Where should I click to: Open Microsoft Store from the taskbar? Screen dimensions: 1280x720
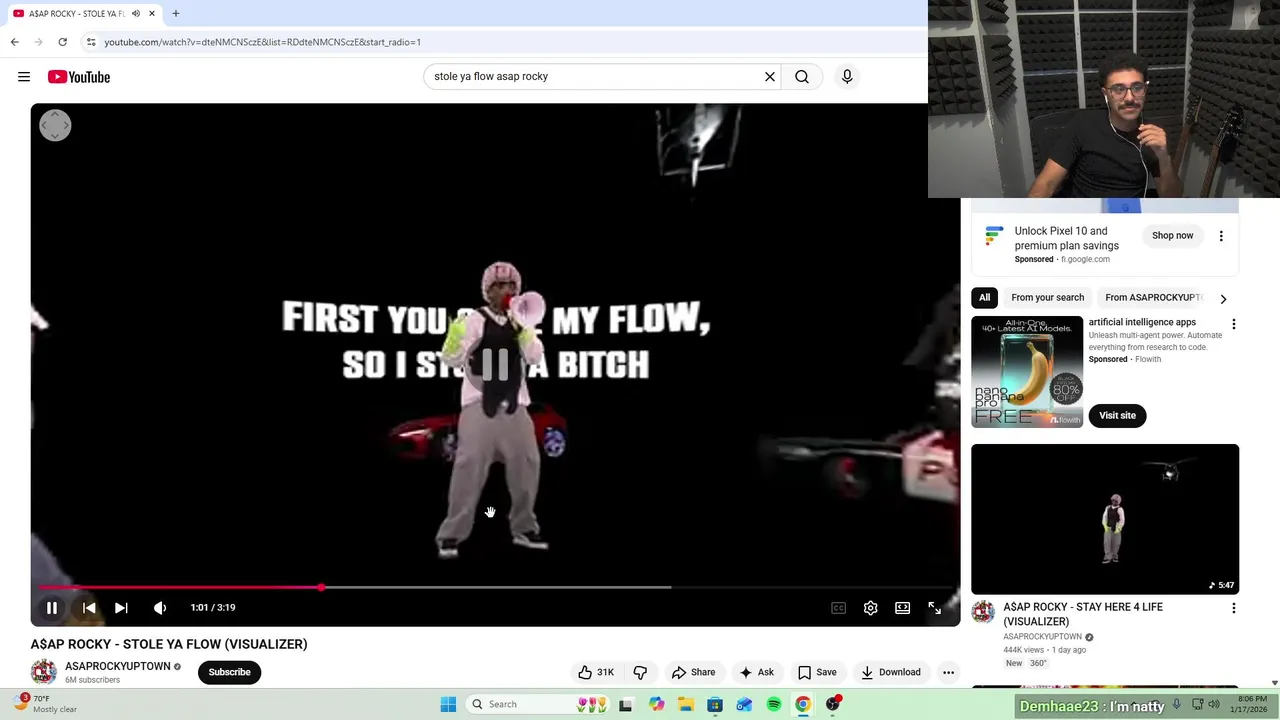(715, 704)
